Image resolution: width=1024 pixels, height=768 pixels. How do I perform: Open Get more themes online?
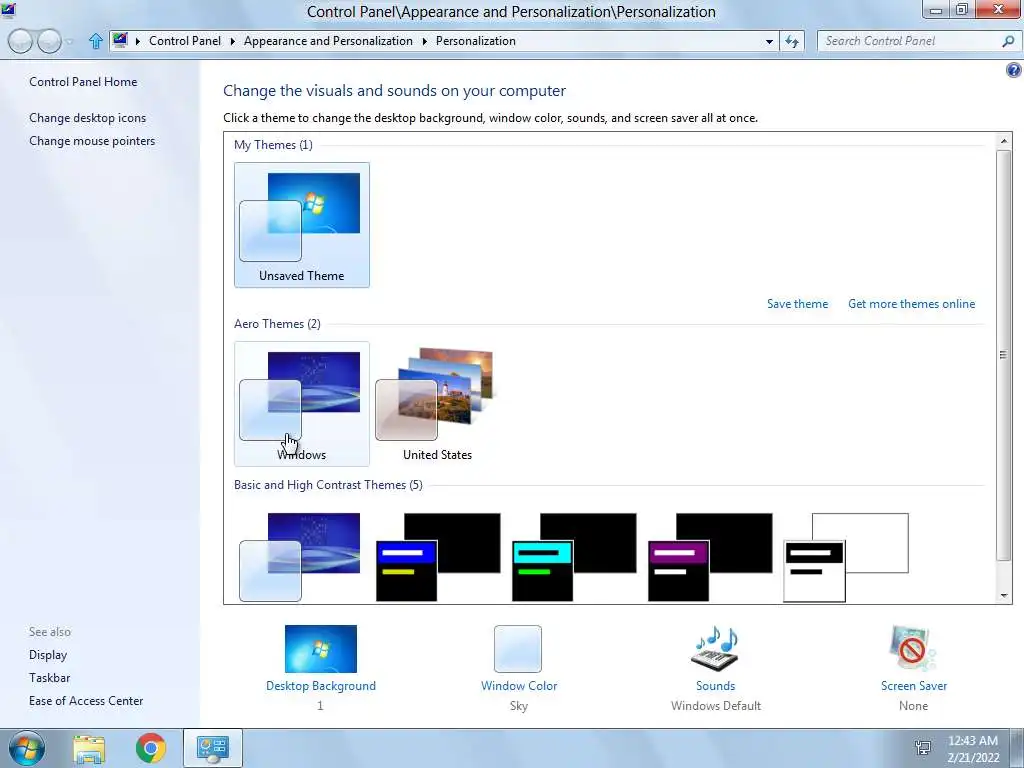point(912,304)
